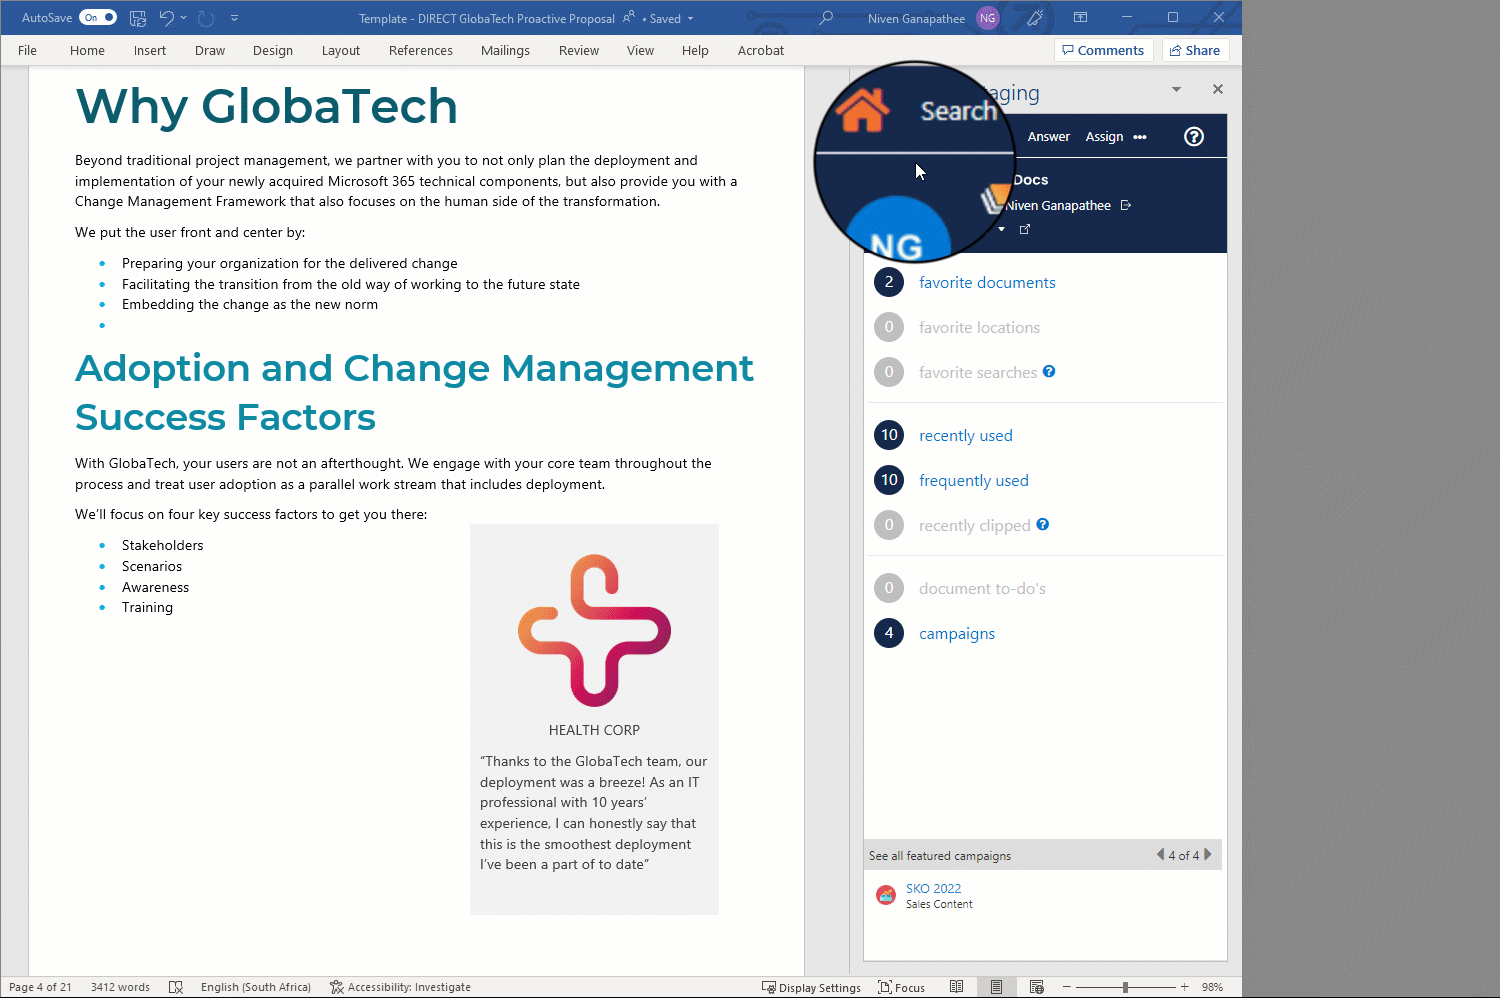The width and height of the screenshot is (1500, 998).
Task: Click the Coming Soon pen icon
Action: coord(1035,18)
